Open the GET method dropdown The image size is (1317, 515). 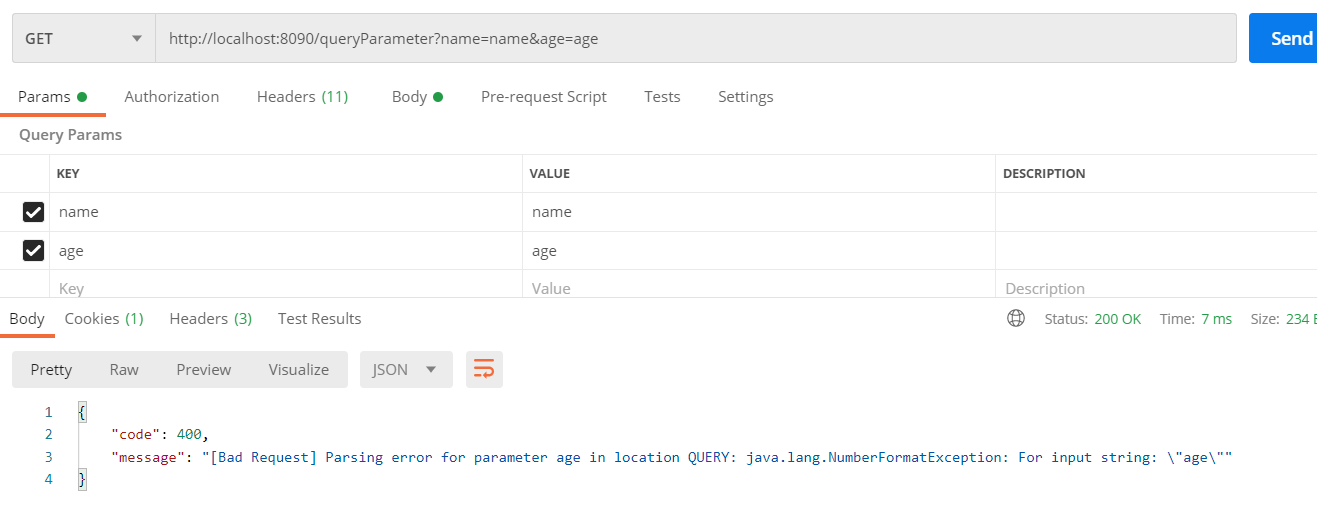pyautogui.click(x=84, y=38)
